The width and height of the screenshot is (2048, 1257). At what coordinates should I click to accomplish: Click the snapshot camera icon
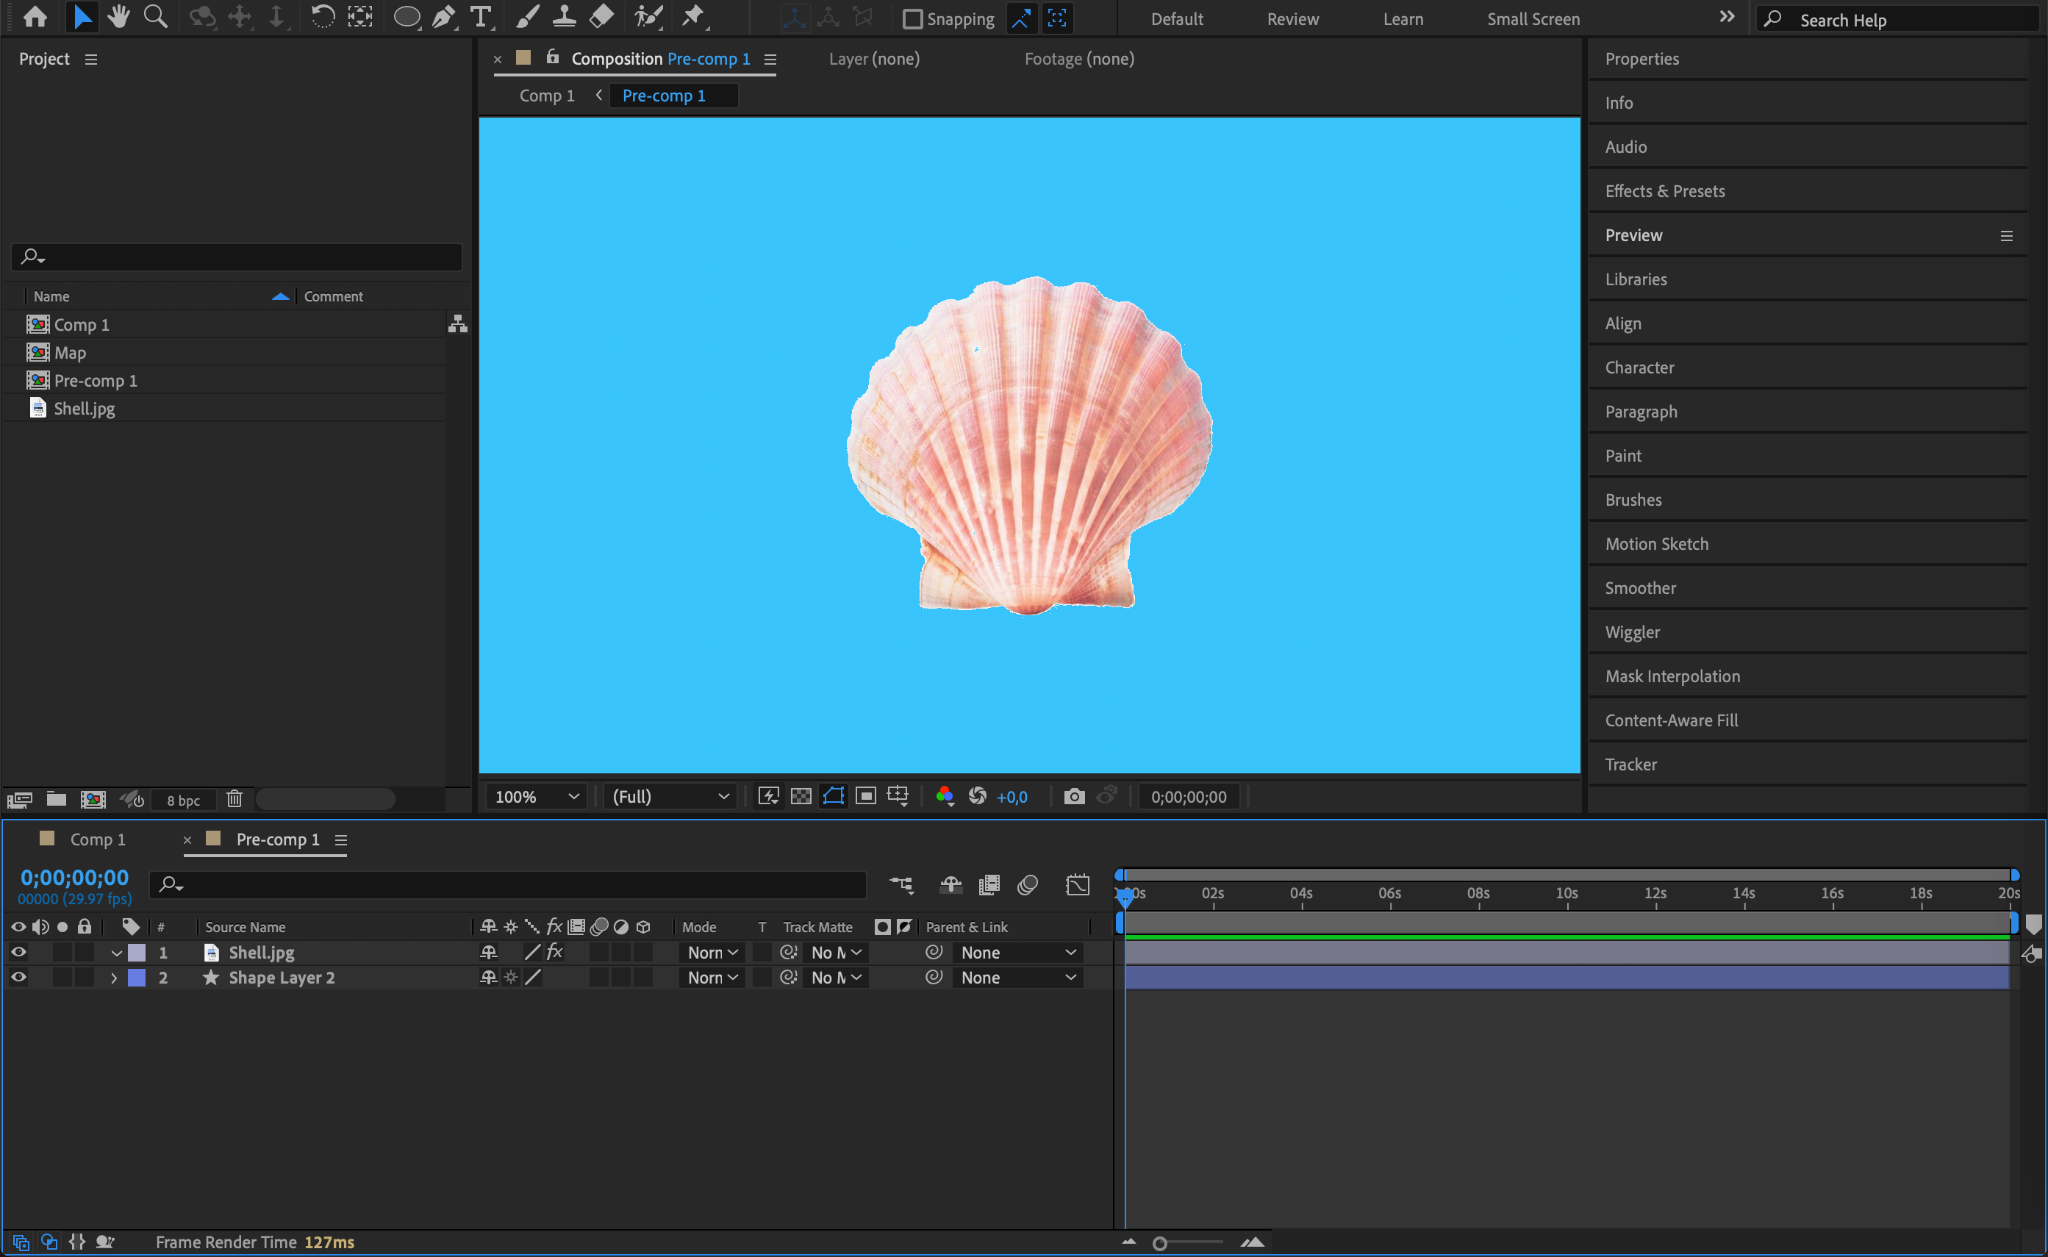tap(1074, 796)
